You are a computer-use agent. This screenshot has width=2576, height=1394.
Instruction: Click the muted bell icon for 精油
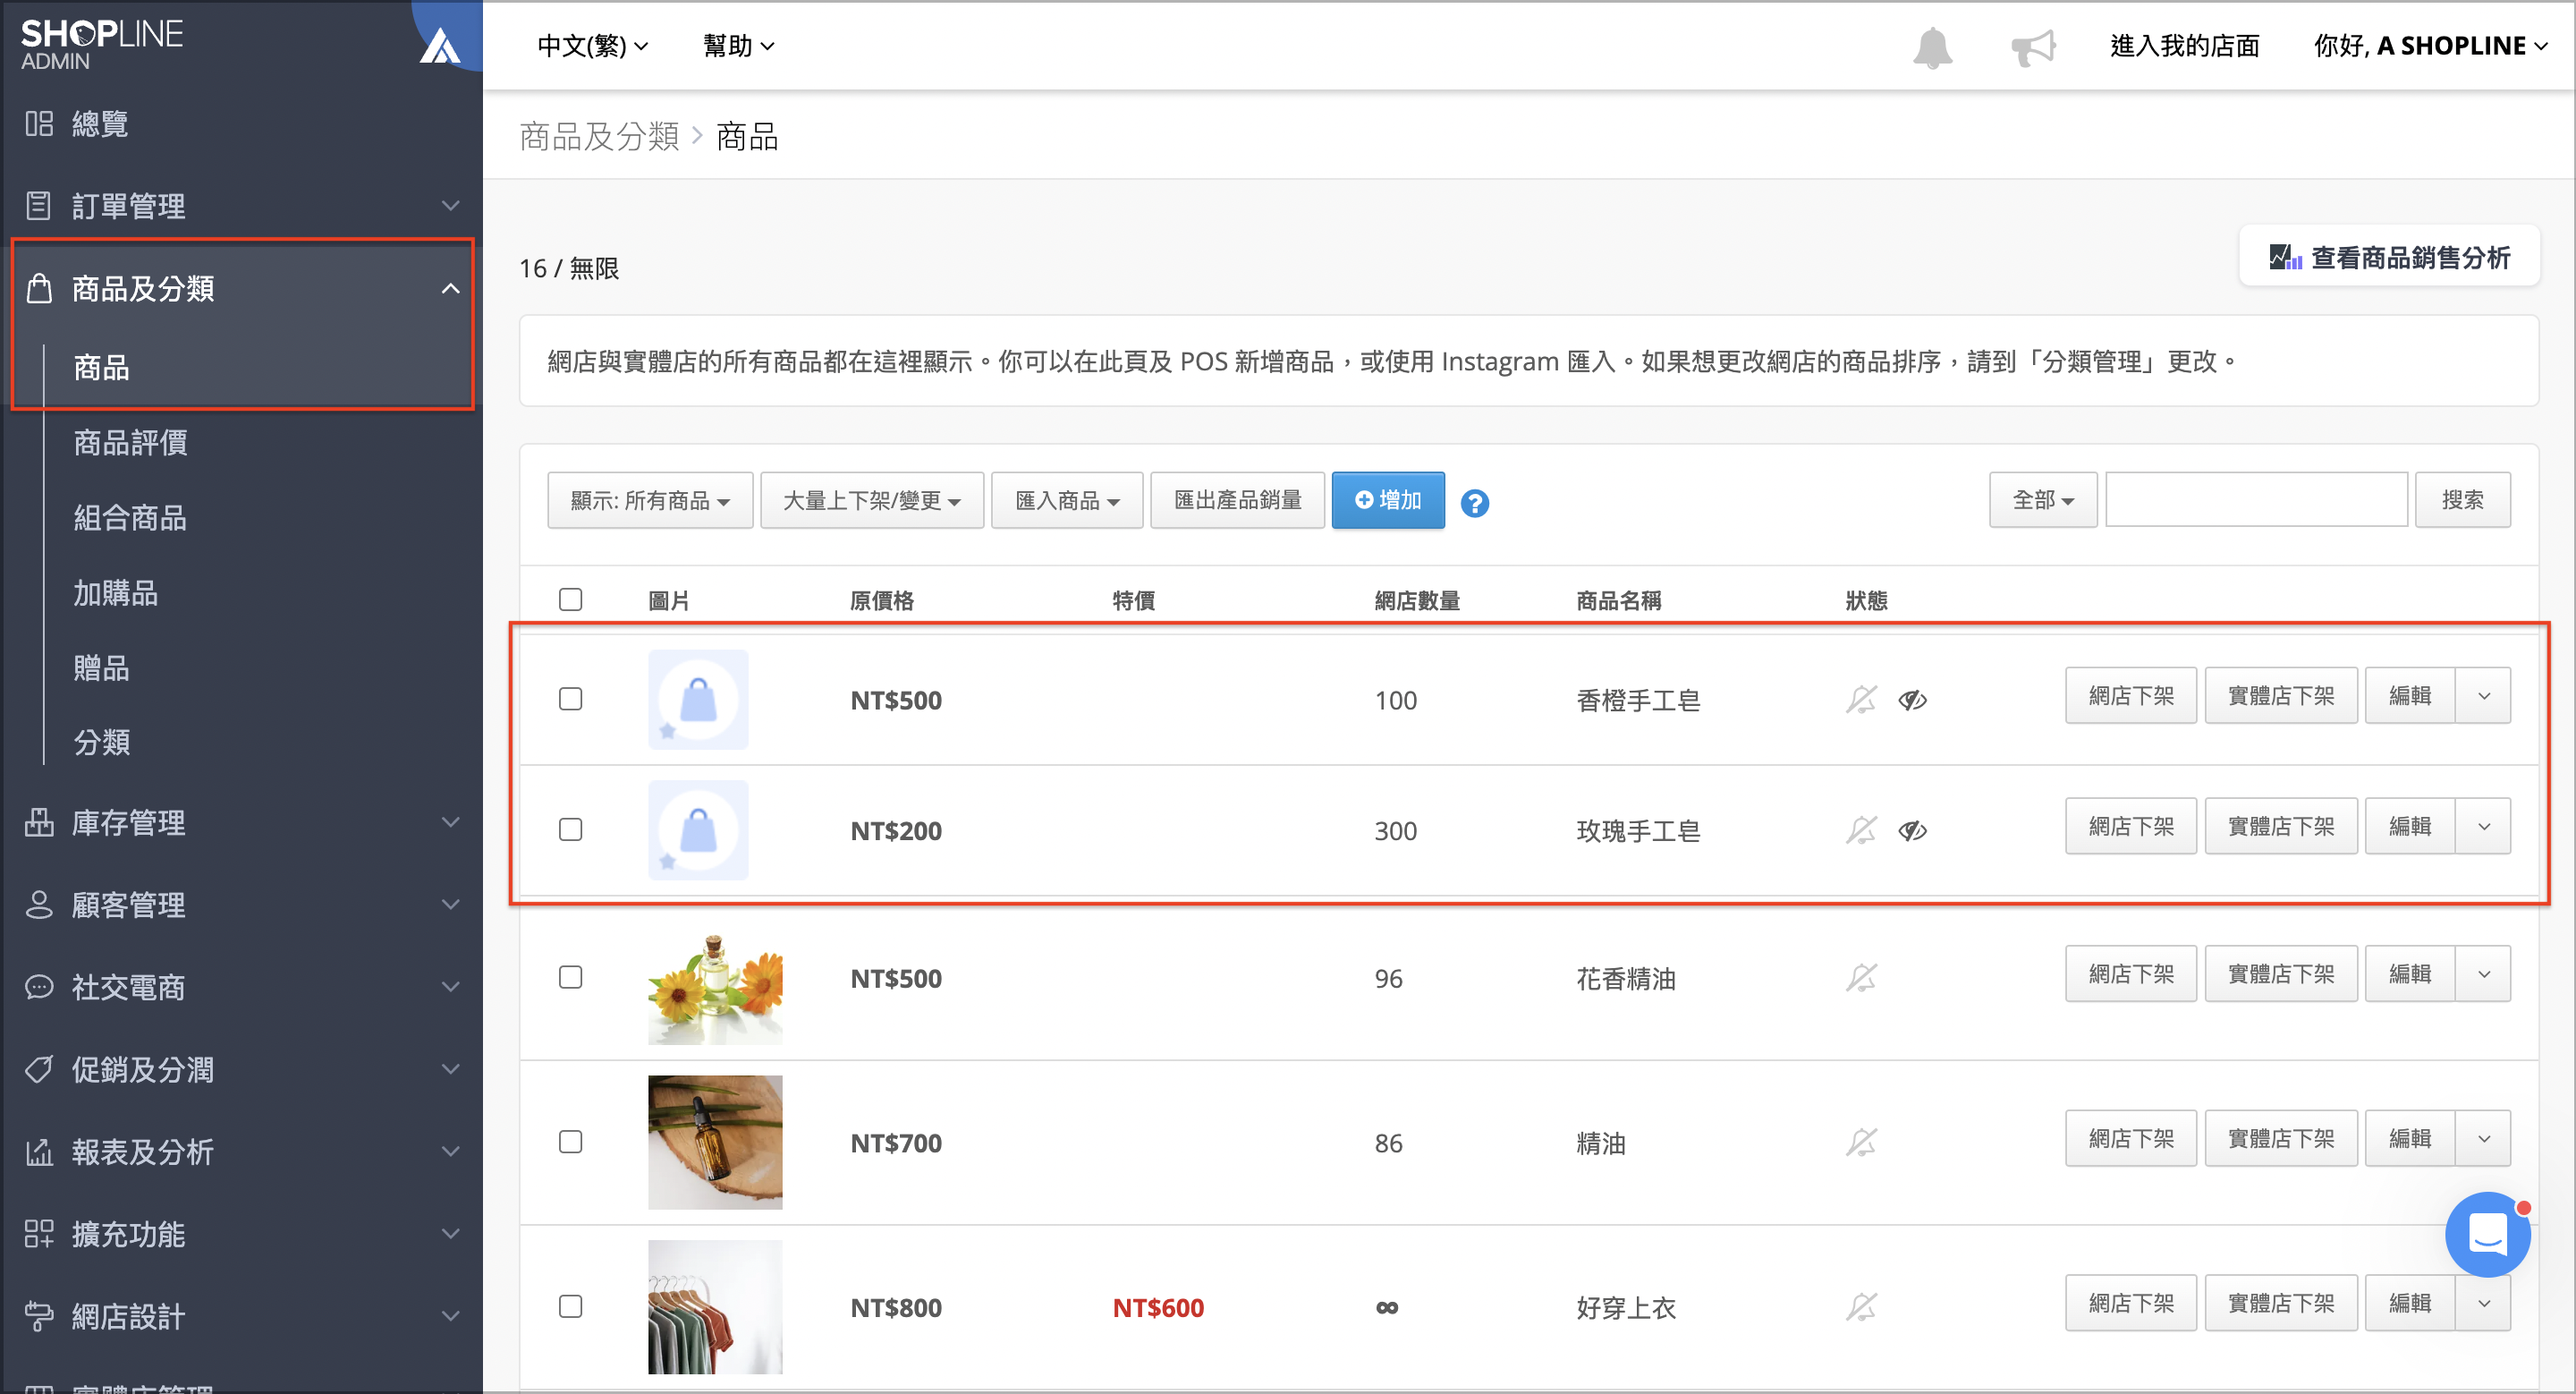[x=1861, y=1142]
